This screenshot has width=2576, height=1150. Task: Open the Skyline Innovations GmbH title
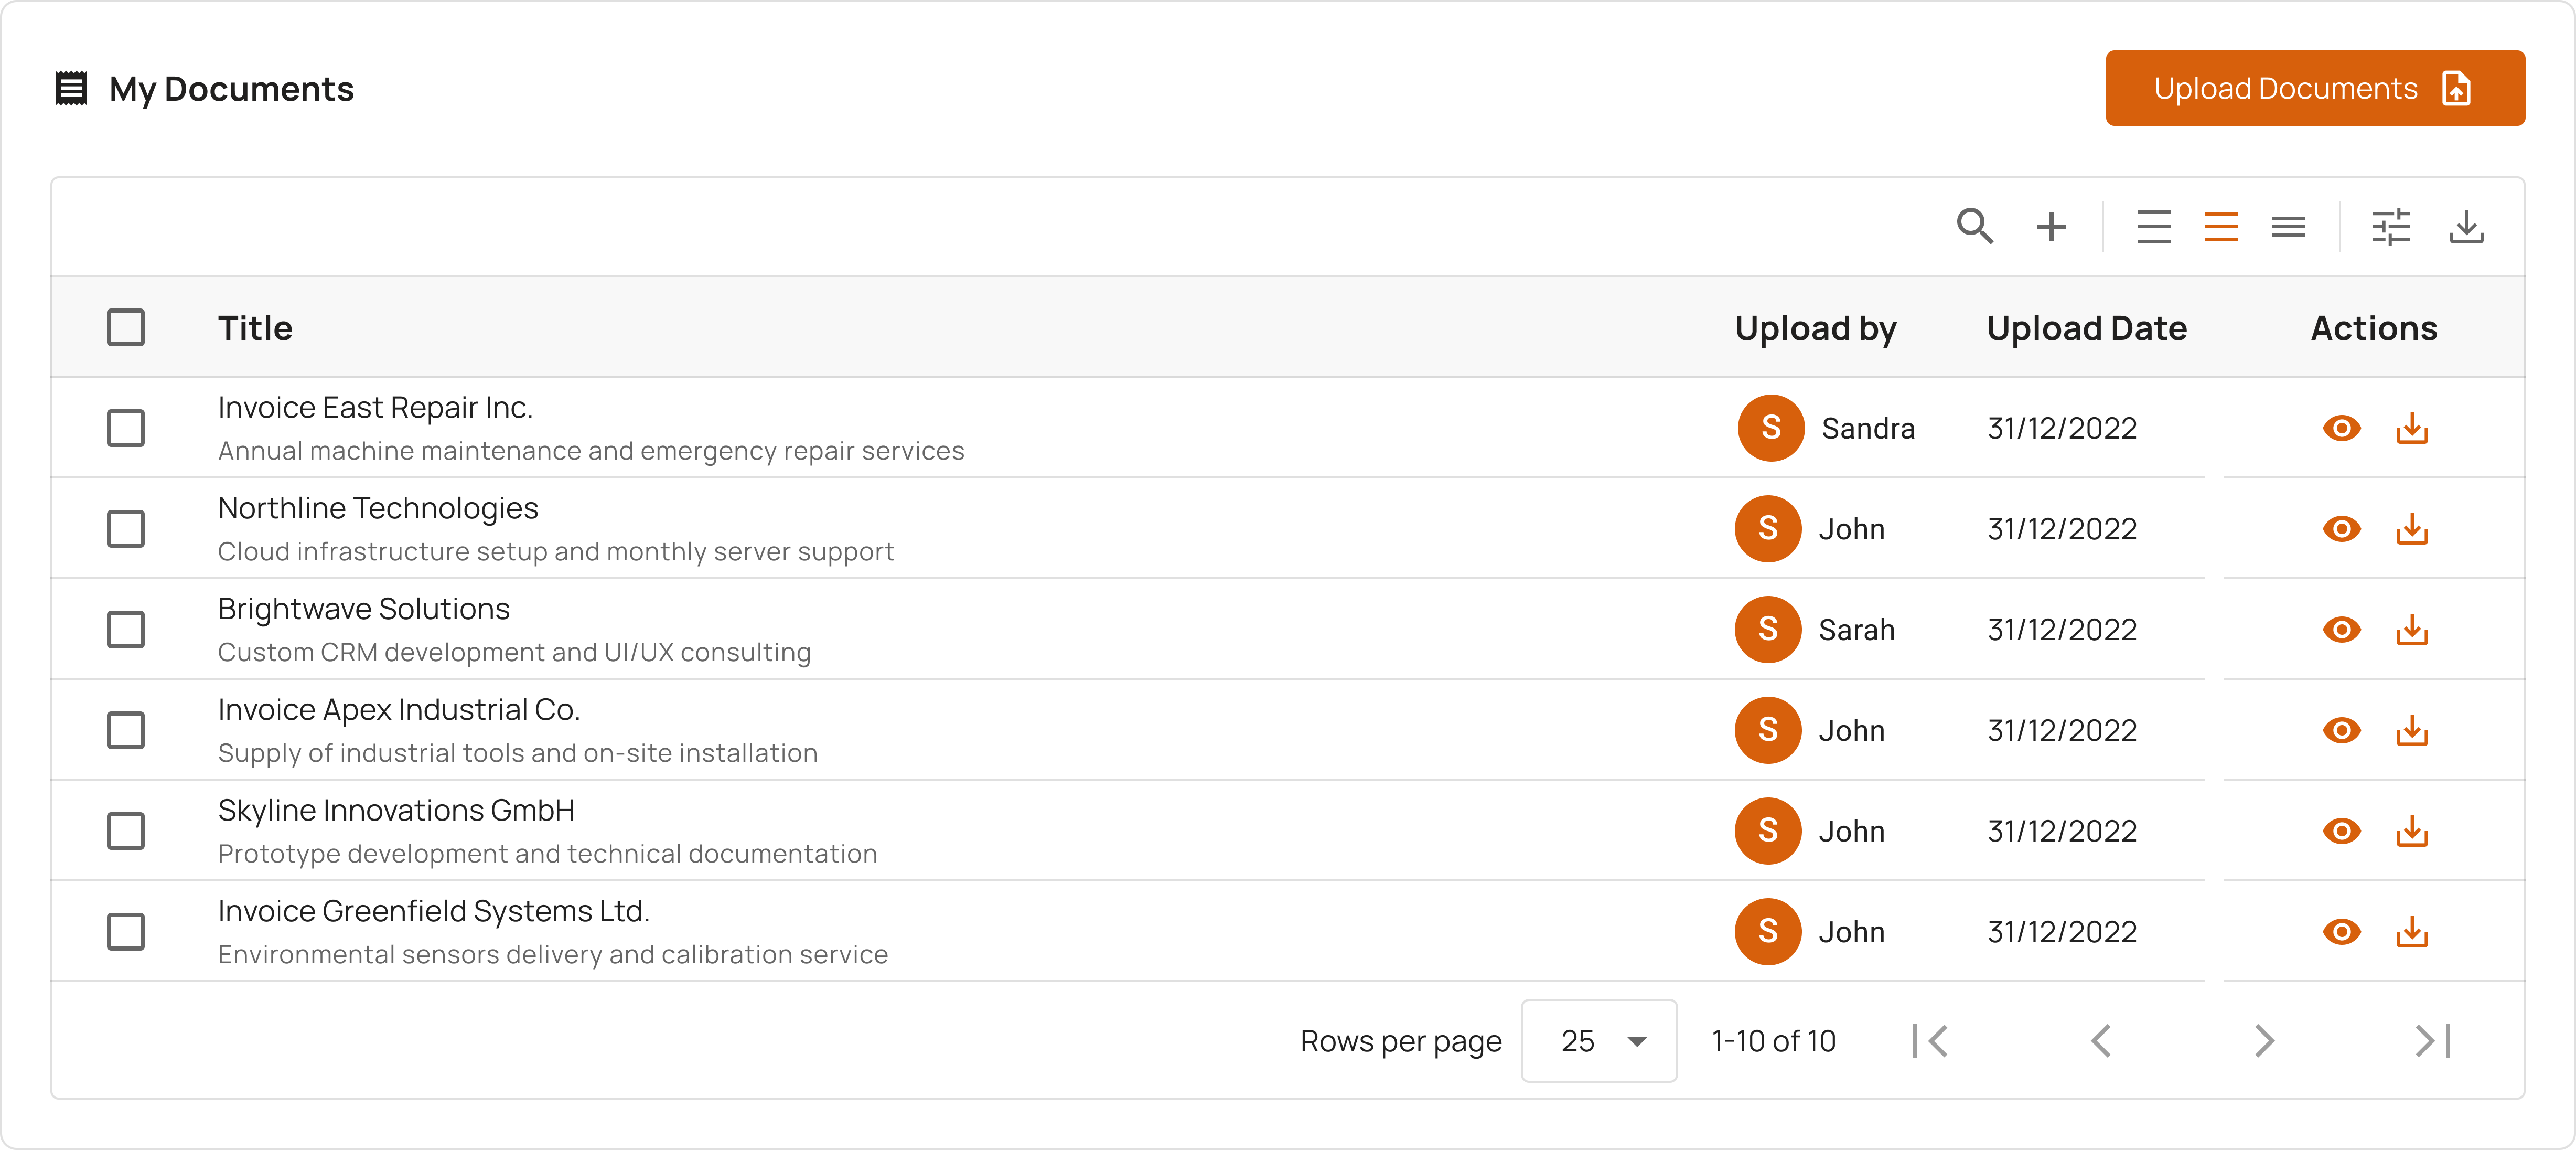pyautogui.click(x=396, y=810)
